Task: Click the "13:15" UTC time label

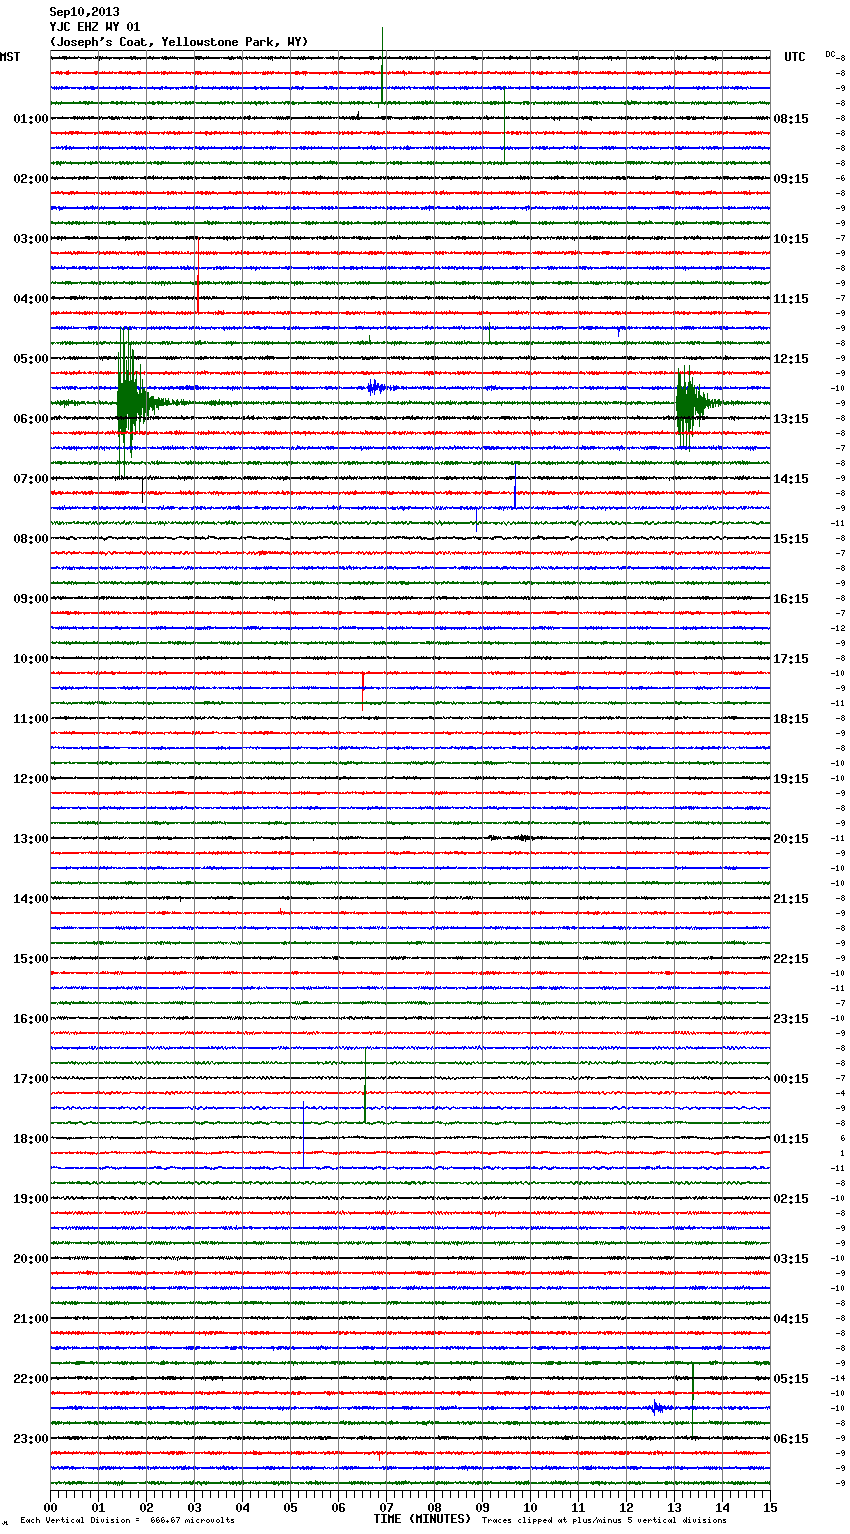Action: [x=791, y=419]
